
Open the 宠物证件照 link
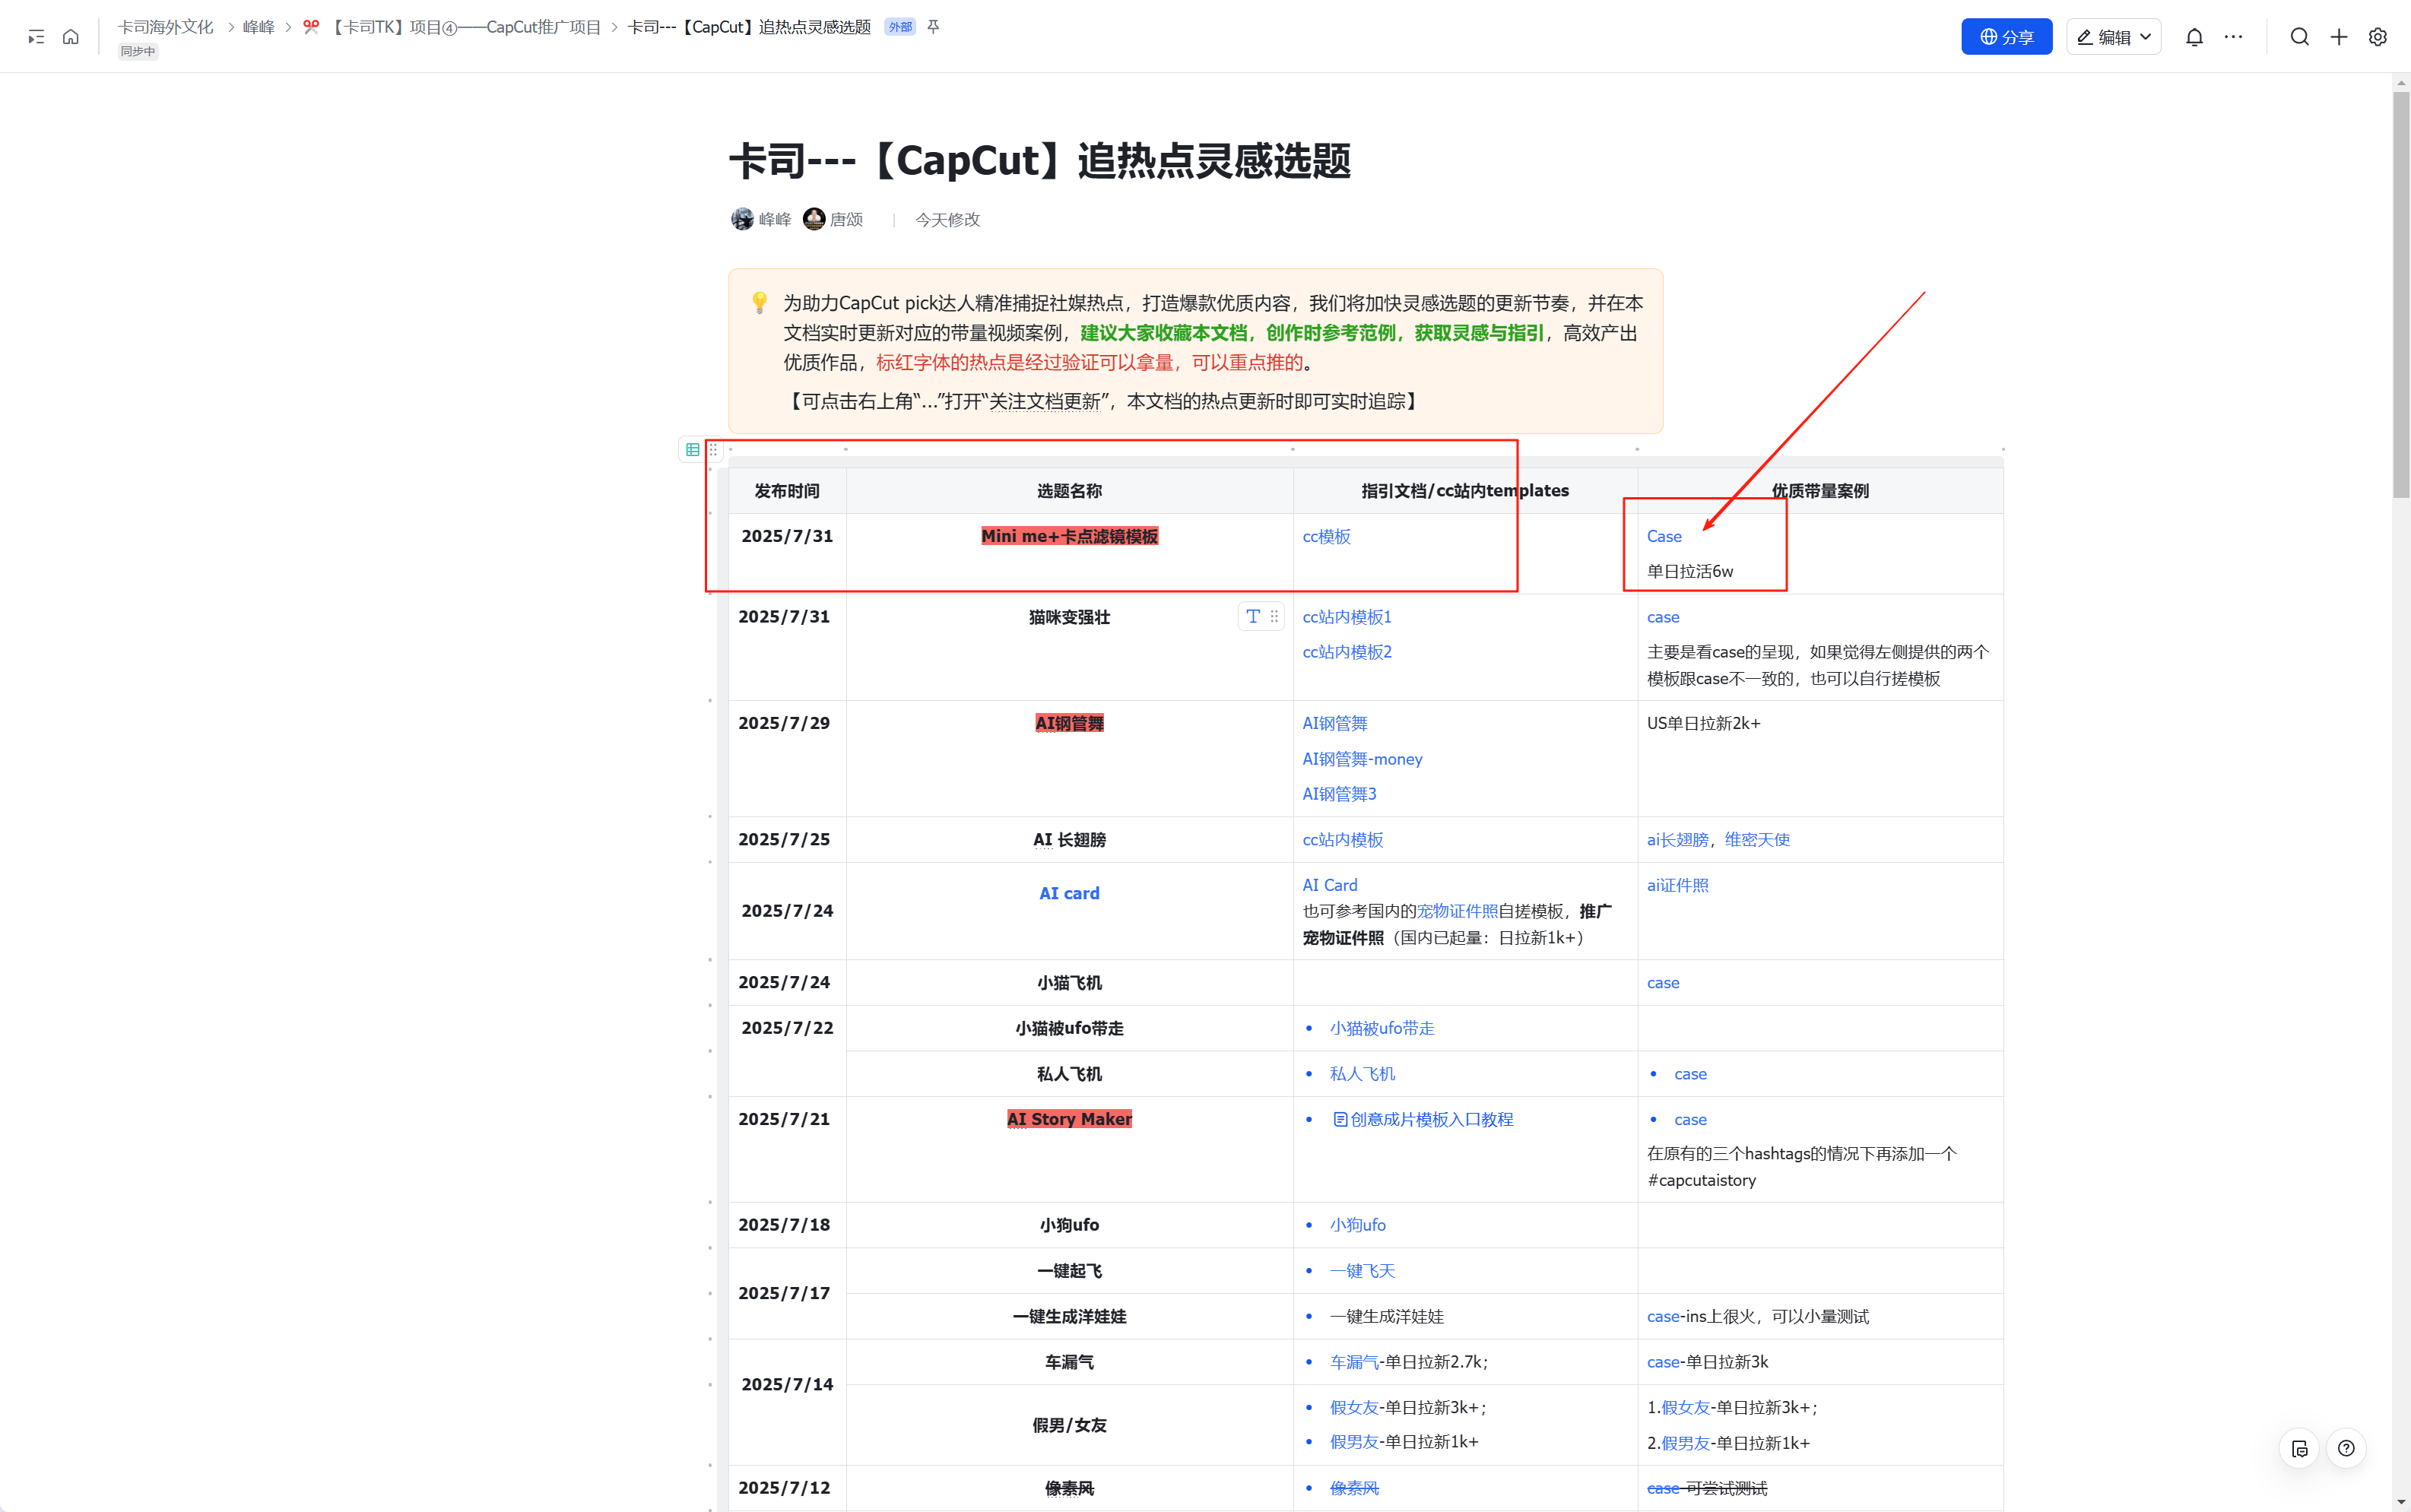click(x=1457, y=911)
